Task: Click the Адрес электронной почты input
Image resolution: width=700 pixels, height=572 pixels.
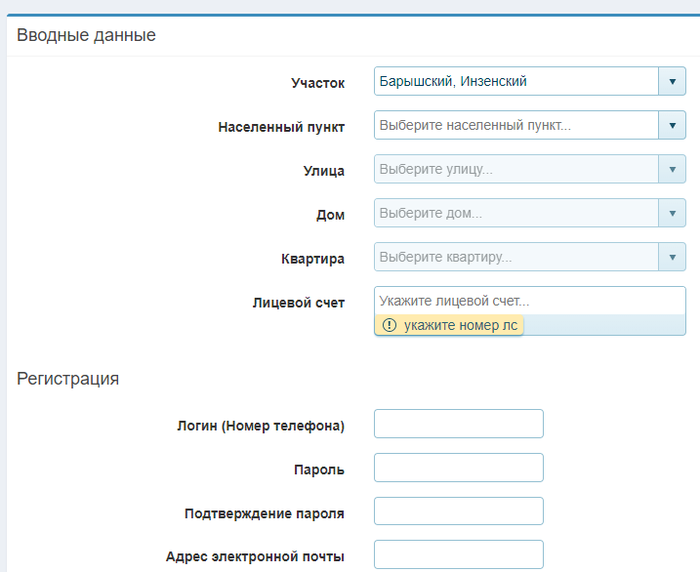Action: [x=458, y=555]
